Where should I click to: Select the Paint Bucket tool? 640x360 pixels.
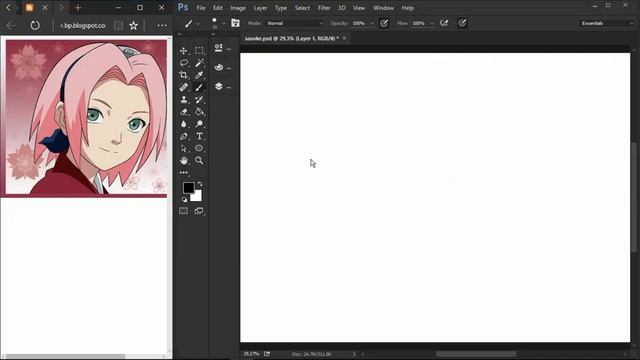[199, 112]
